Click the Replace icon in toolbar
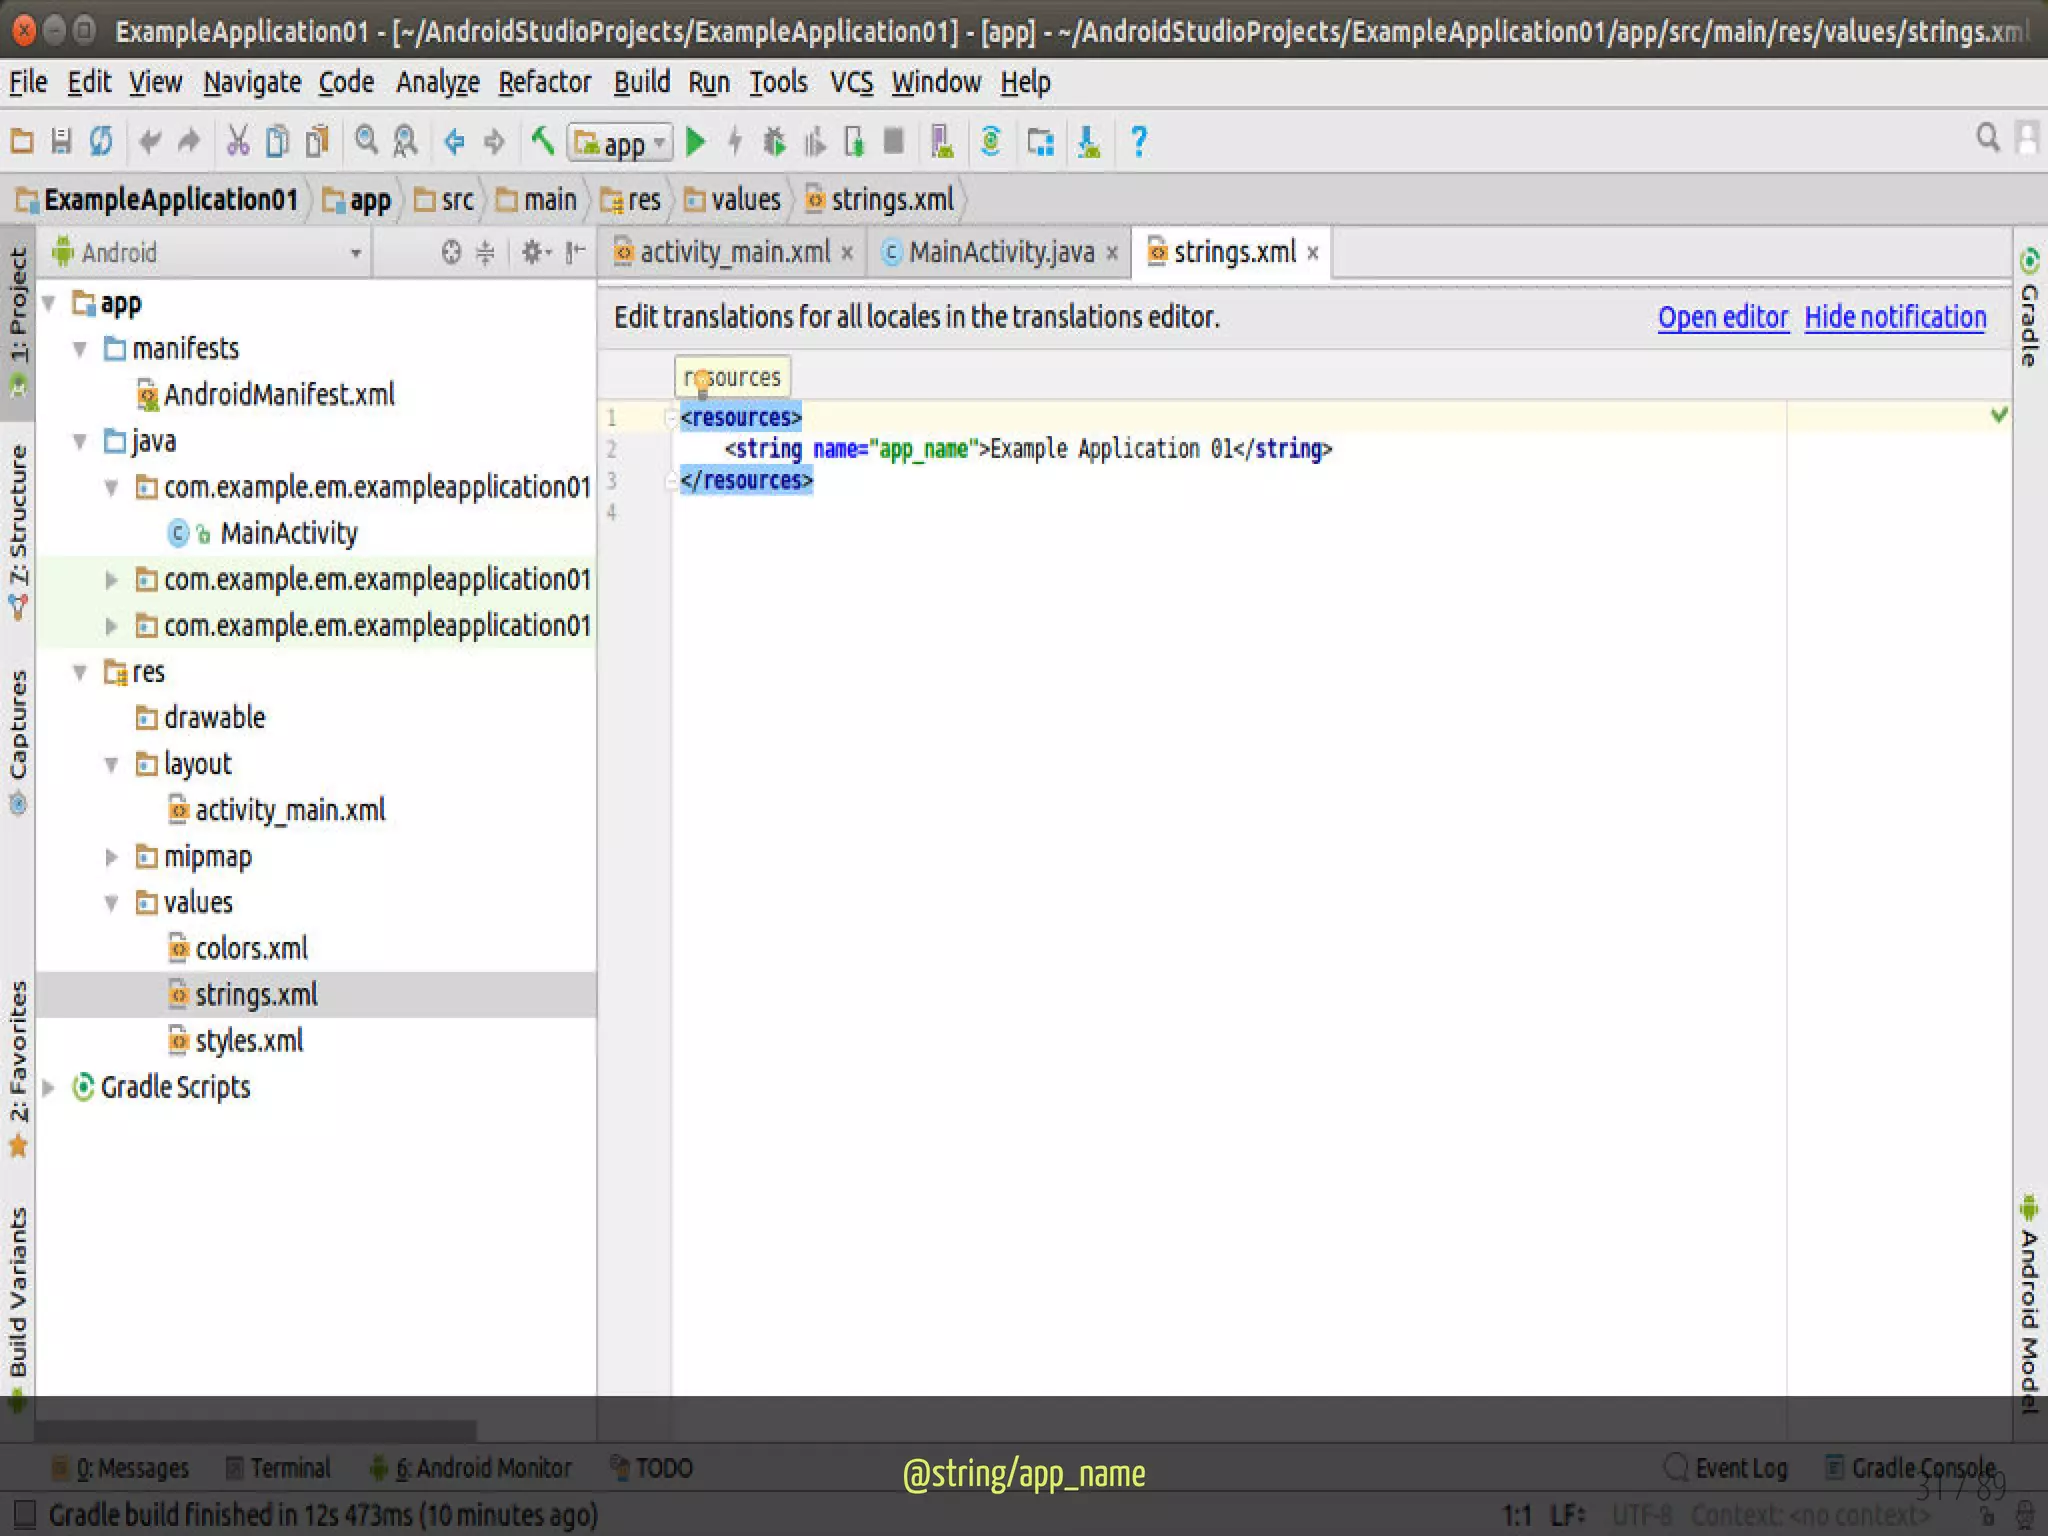This screenshot has width=2048, height=1536. [405, 142]
